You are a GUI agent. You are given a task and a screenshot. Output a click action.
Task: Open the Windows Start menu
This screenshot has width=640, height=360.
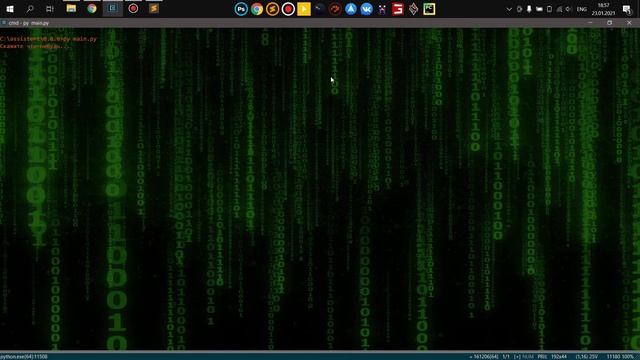tap(10, 9)
